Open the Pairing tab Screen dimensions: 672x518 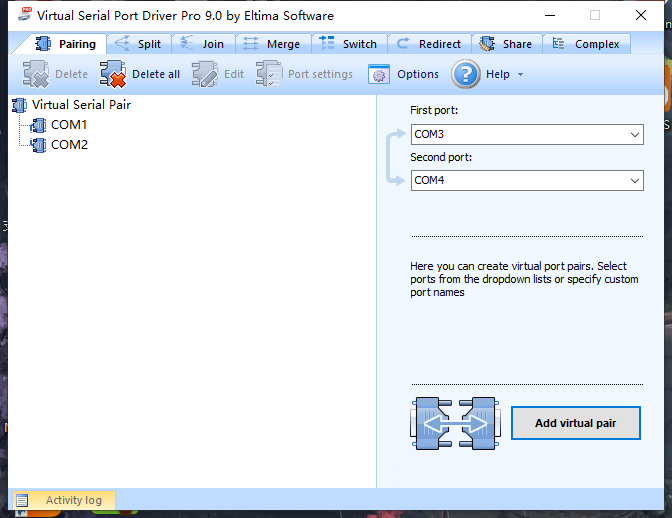[64, 44]
